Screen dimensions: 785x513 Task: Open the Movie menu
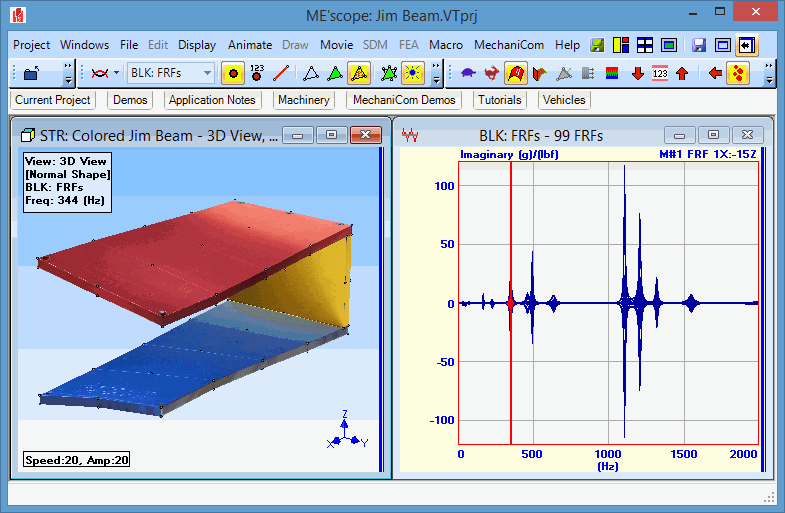pyautogui.click(x=336, y=45)
